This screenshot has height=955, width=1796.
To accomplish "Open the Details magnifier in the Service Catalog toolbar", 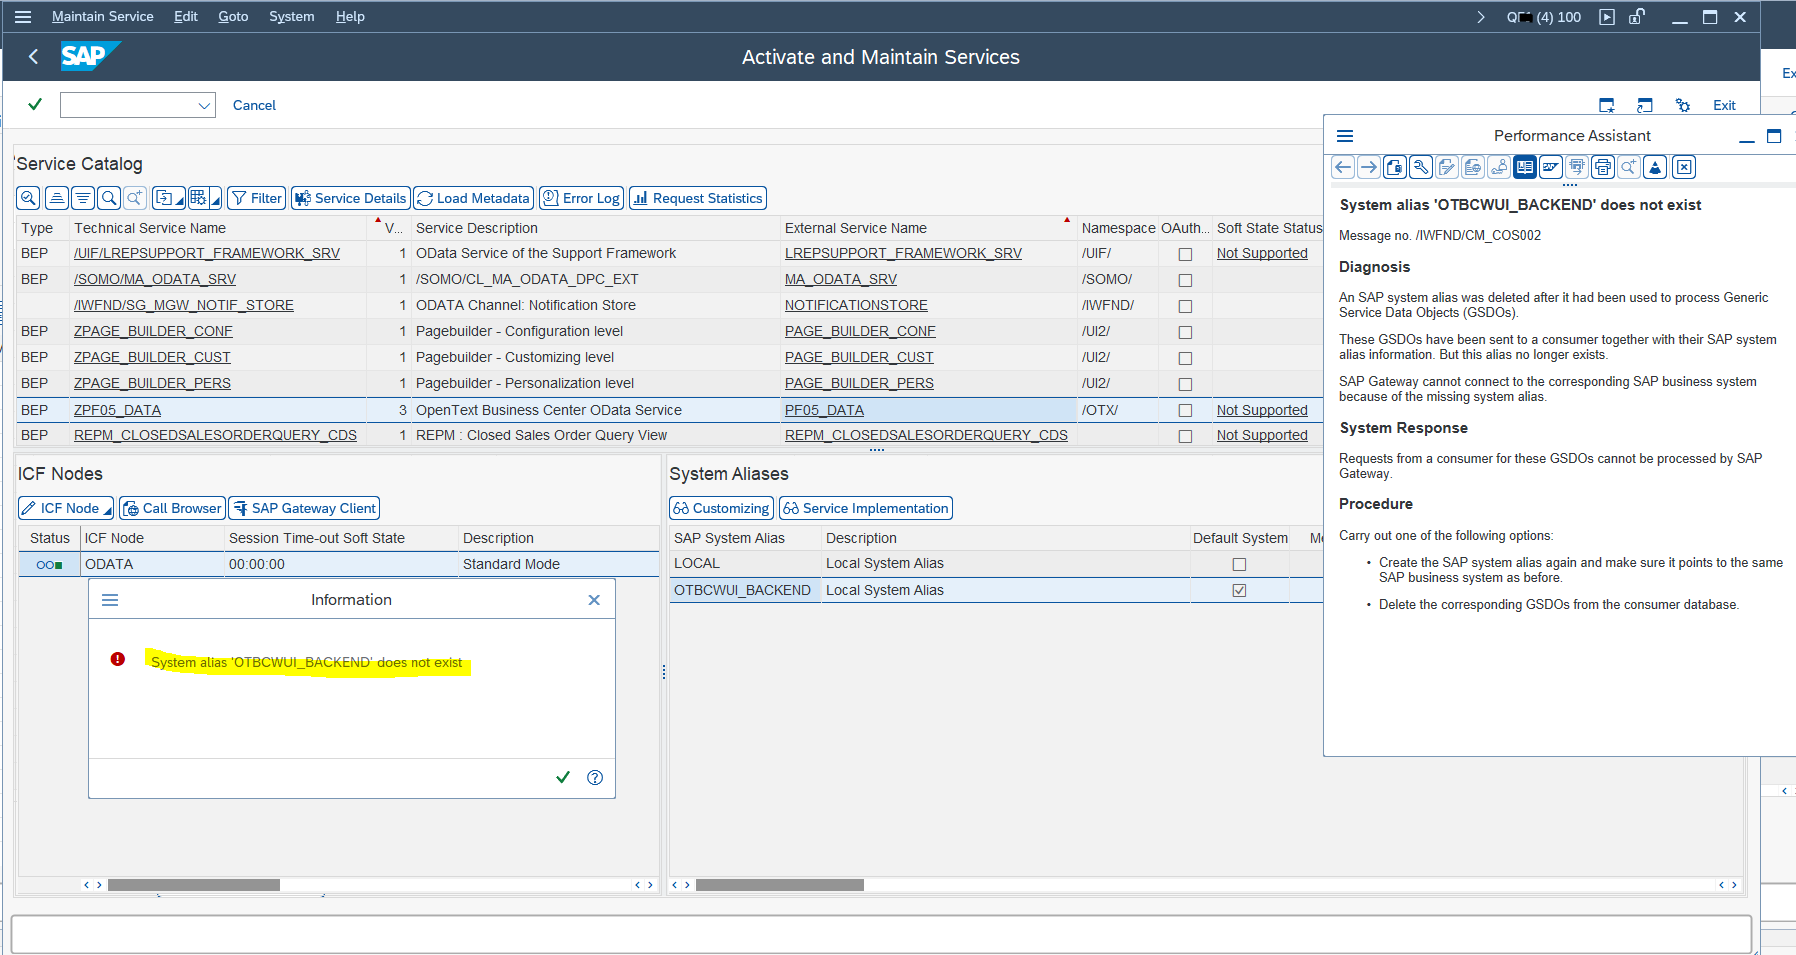I will 29,198.
